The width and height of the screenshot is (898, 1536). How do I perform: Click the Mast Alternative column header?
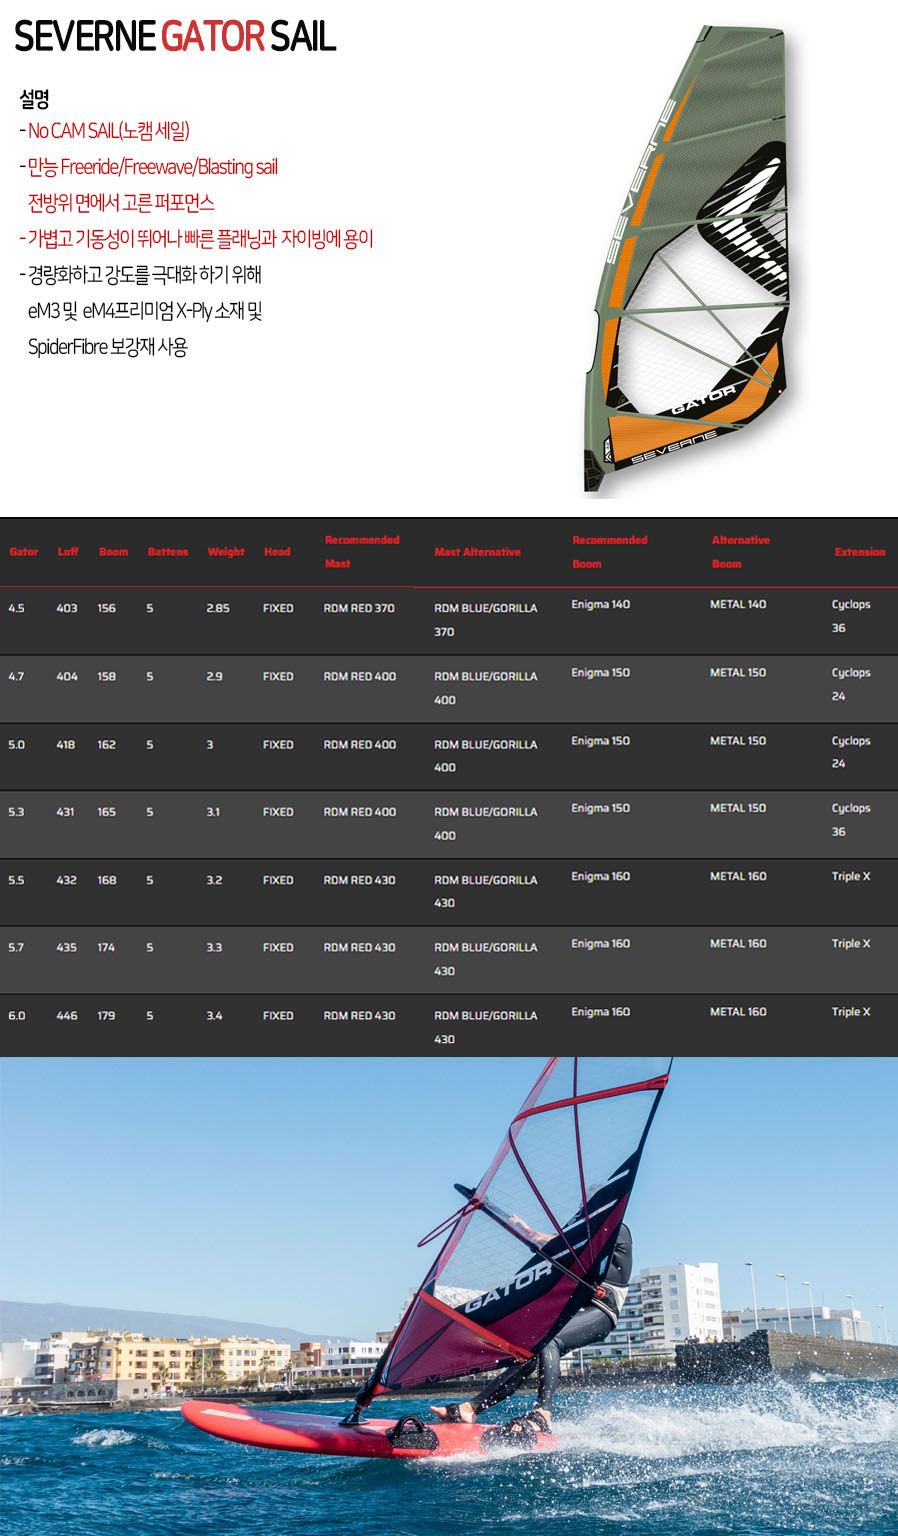477,552
